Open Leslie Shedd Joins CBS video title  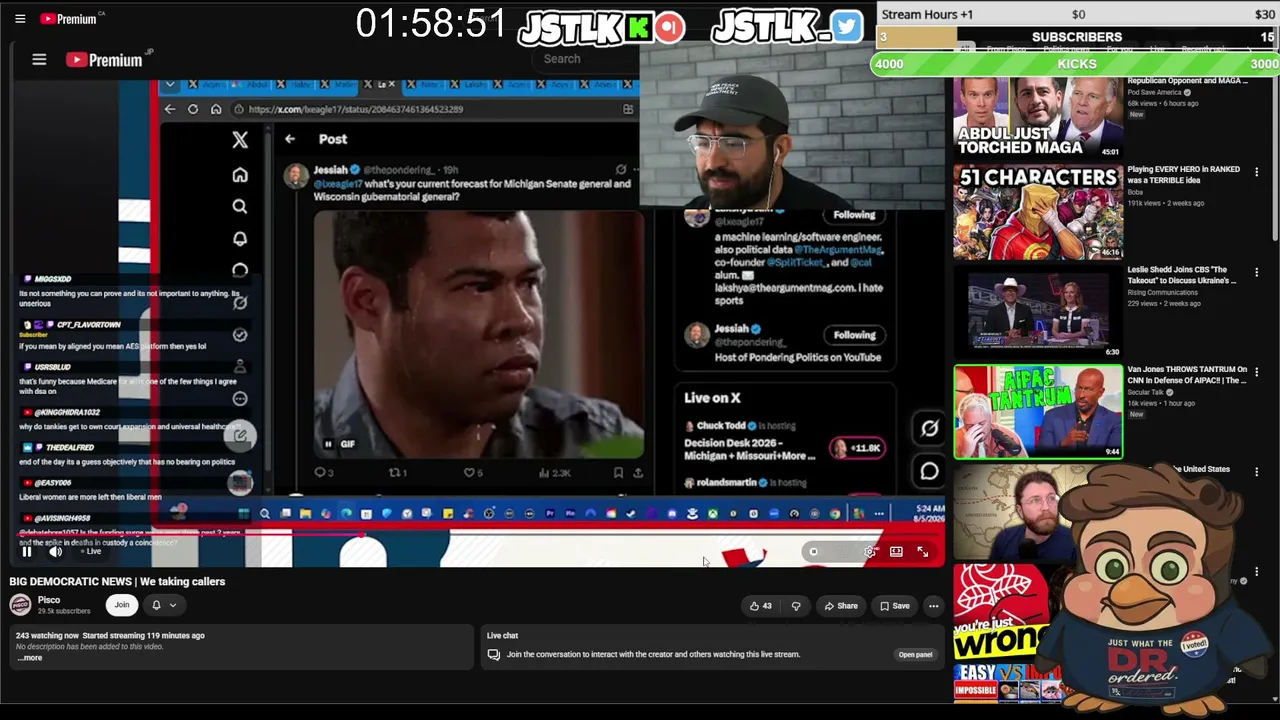coord(1182,275)
